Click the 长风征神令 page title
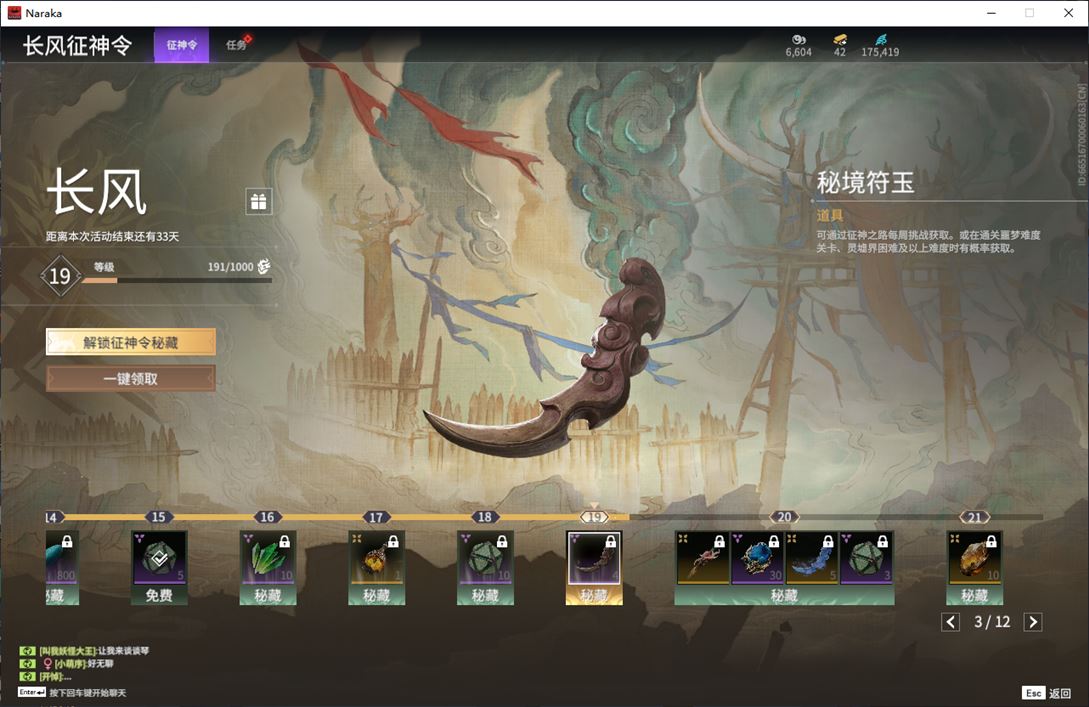 77,45
